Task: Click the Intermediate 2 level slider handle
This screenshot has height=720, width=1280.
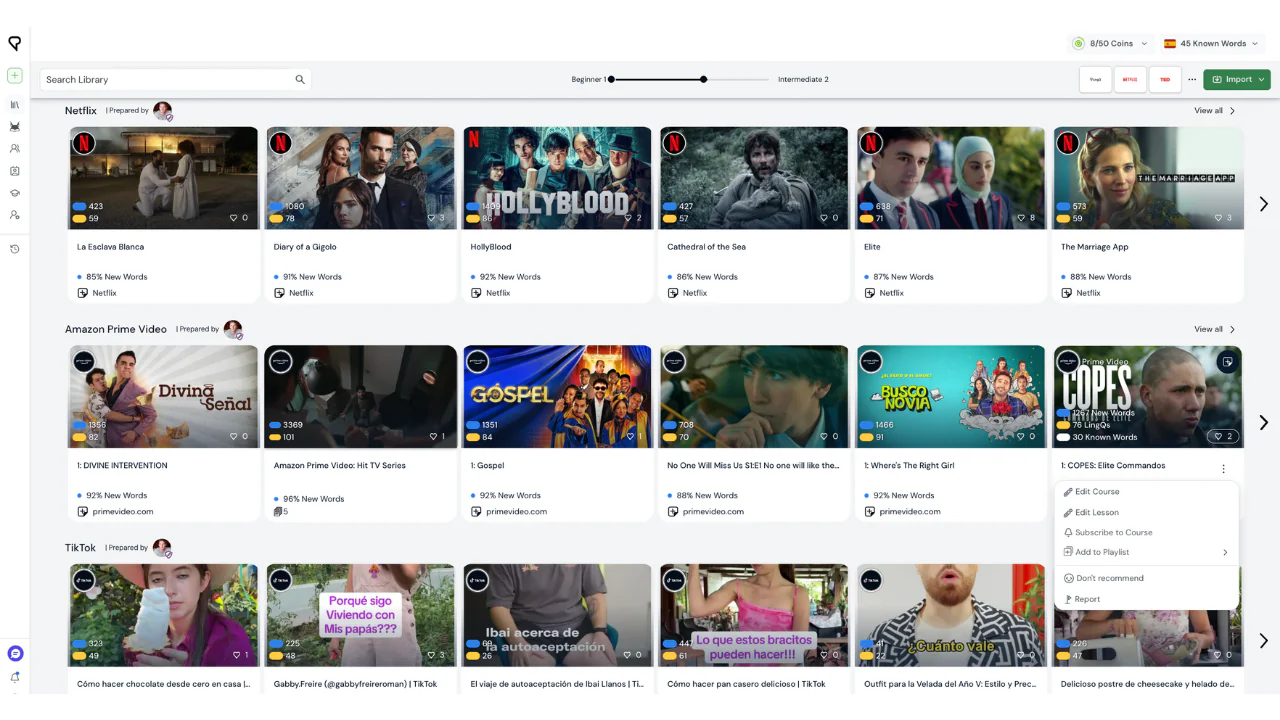Action: pyautogui.click(x=704, y=79)
